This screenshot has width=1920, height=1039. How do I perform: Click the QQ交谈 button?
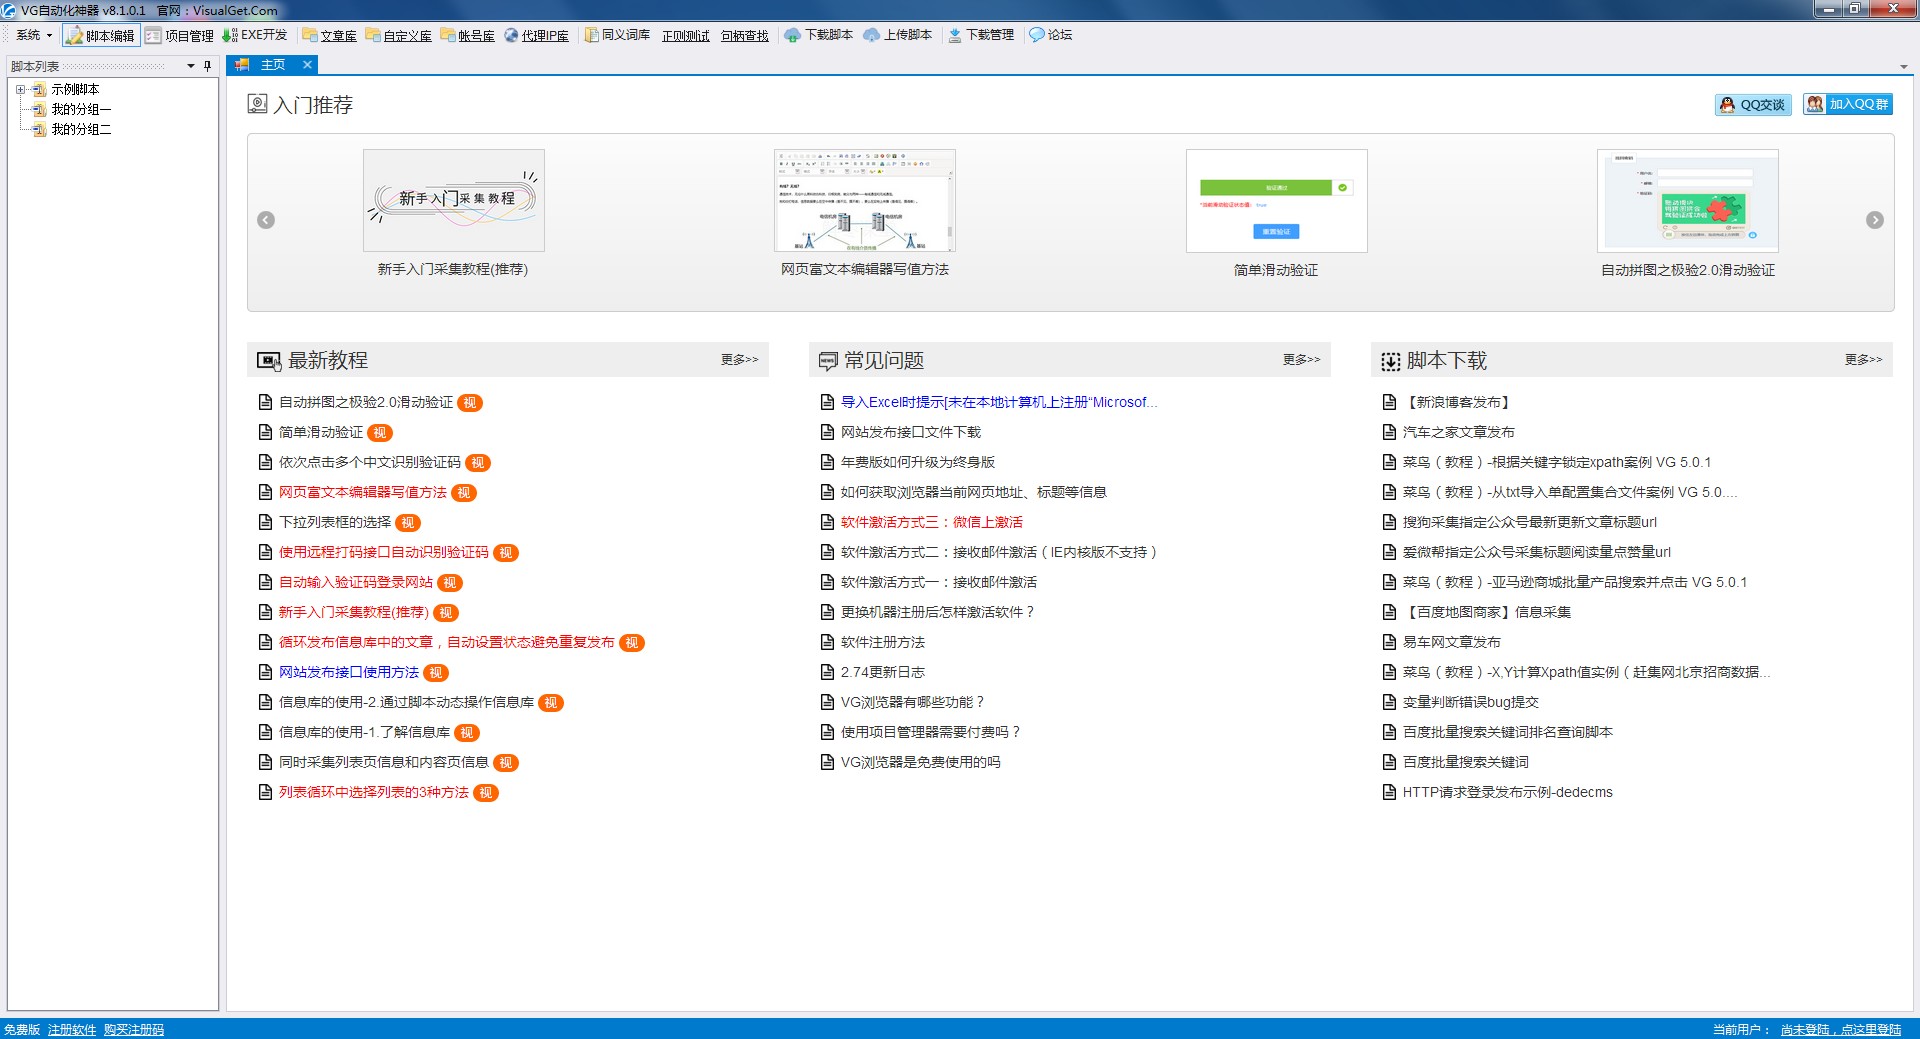coord(1753,105)
